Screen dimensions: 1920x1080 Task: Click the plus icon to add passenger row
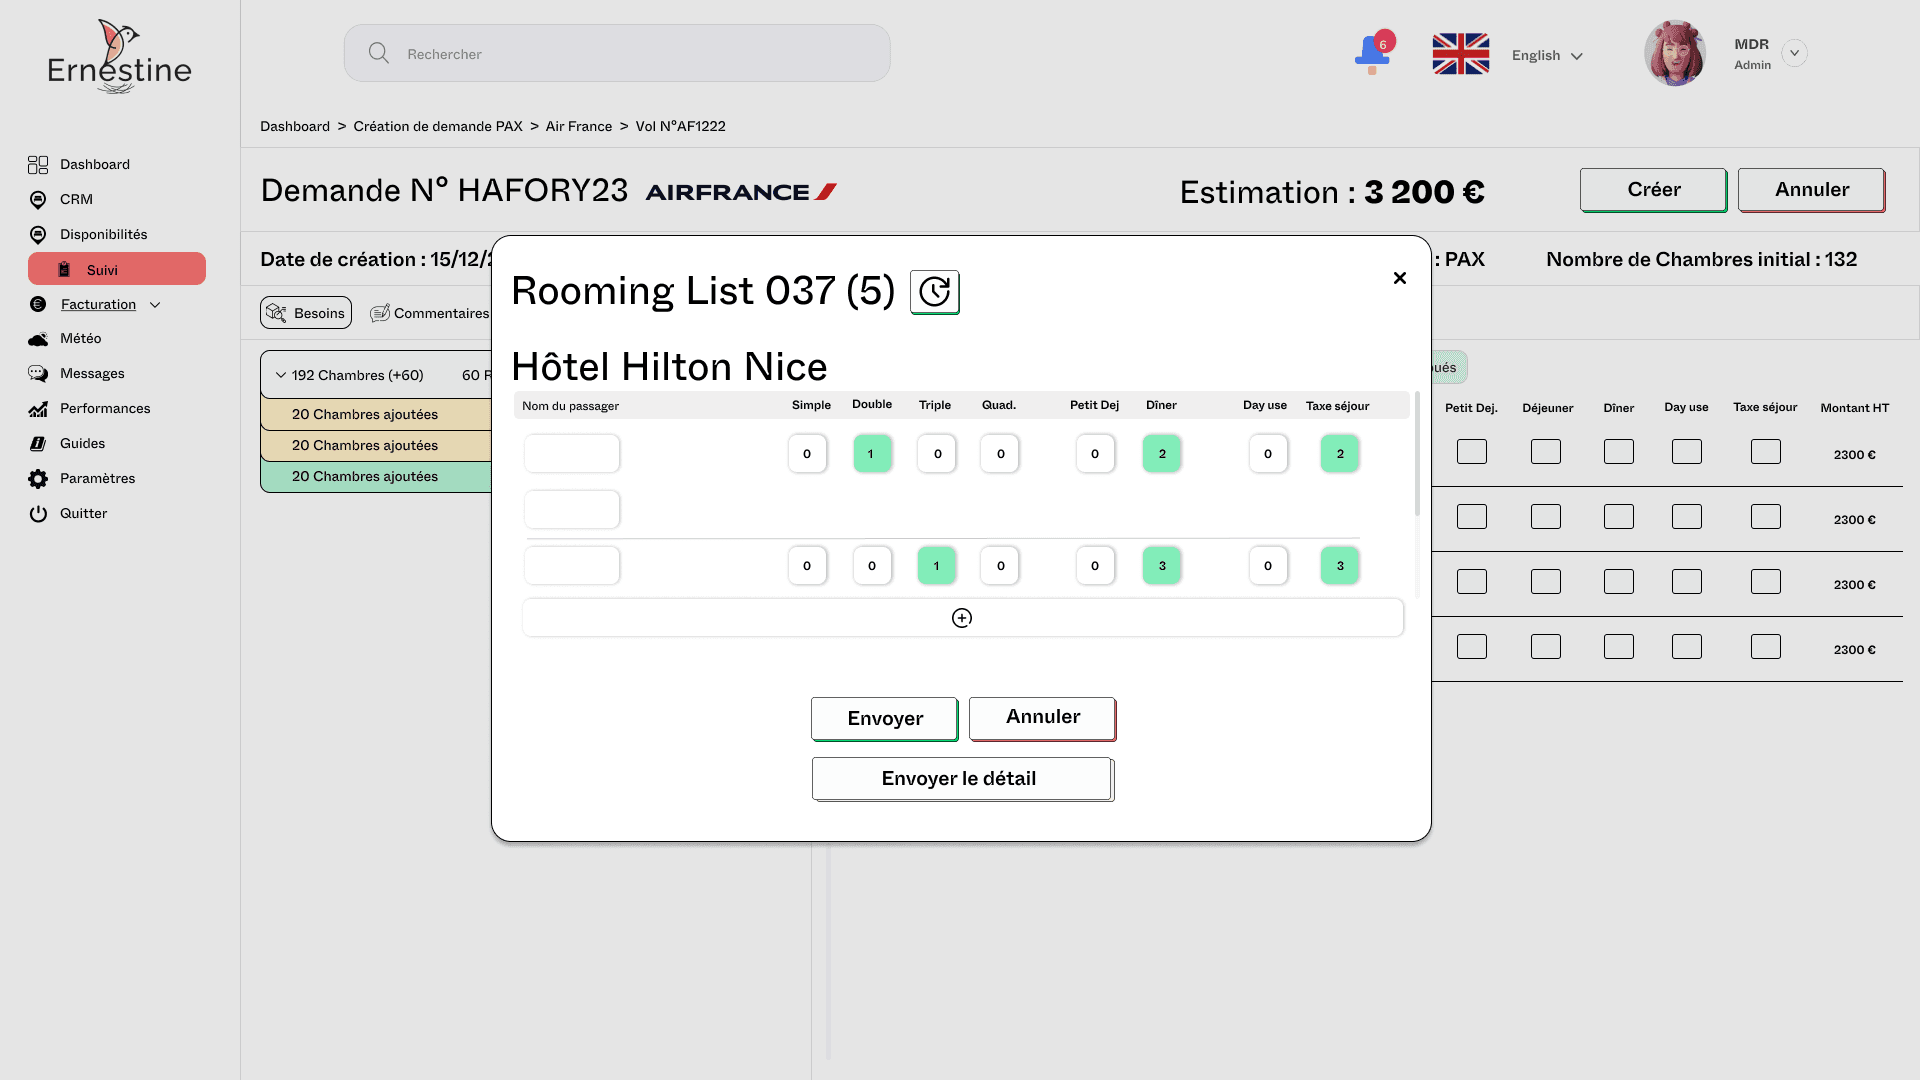(961, 618)
